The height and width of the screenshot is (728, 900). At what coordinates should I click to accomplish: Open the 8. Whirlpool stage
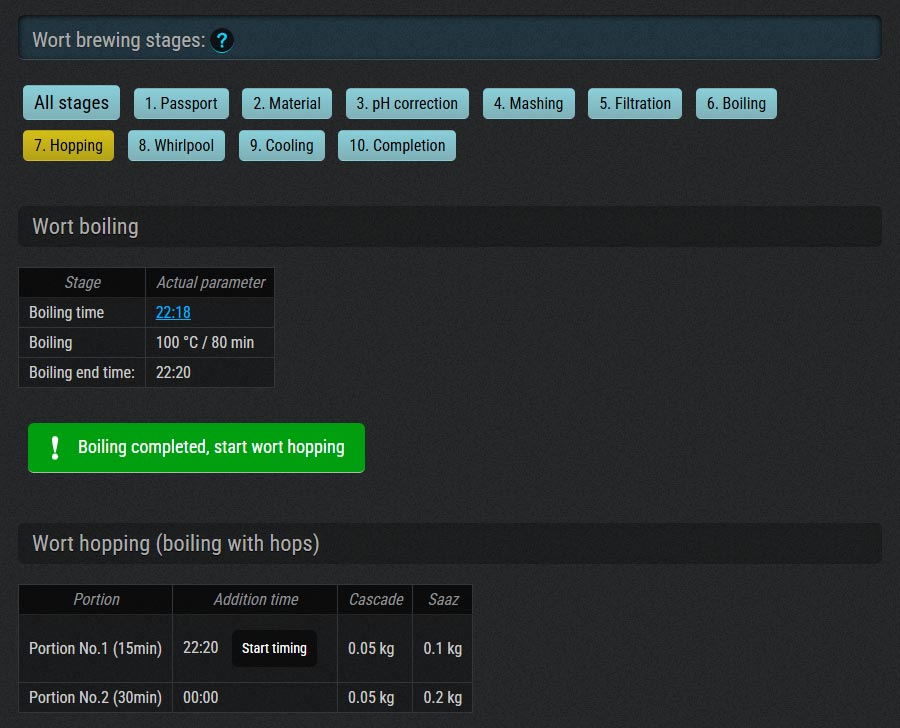[176, 145]
